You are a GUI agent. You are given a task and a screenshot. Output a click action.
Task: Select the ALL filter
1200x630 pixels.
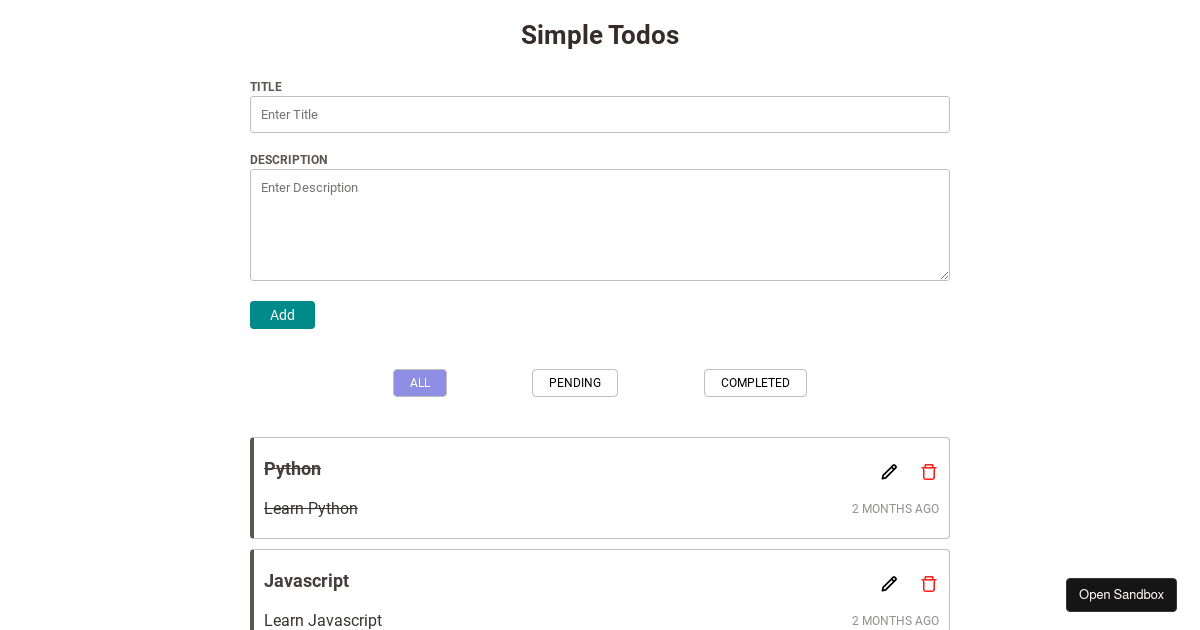pos(419,382)
